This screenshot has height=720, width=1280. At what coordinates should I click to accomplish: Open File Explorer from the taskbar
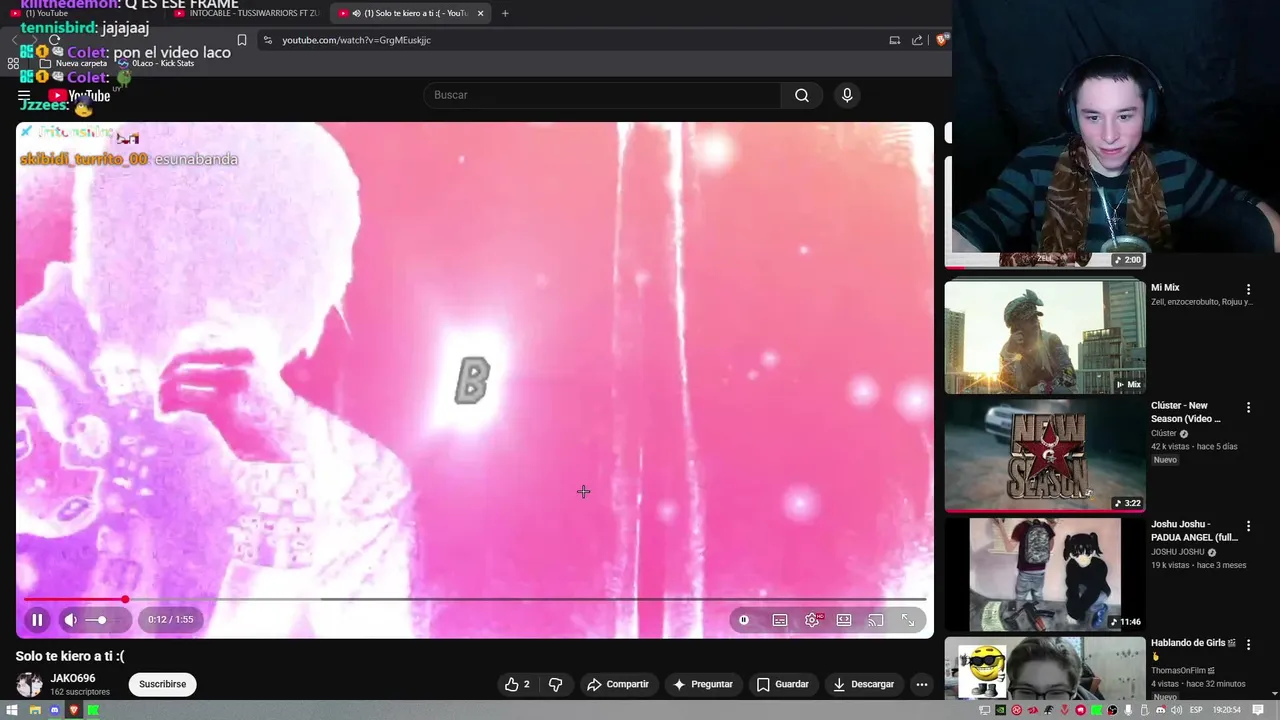coord(35,710)
